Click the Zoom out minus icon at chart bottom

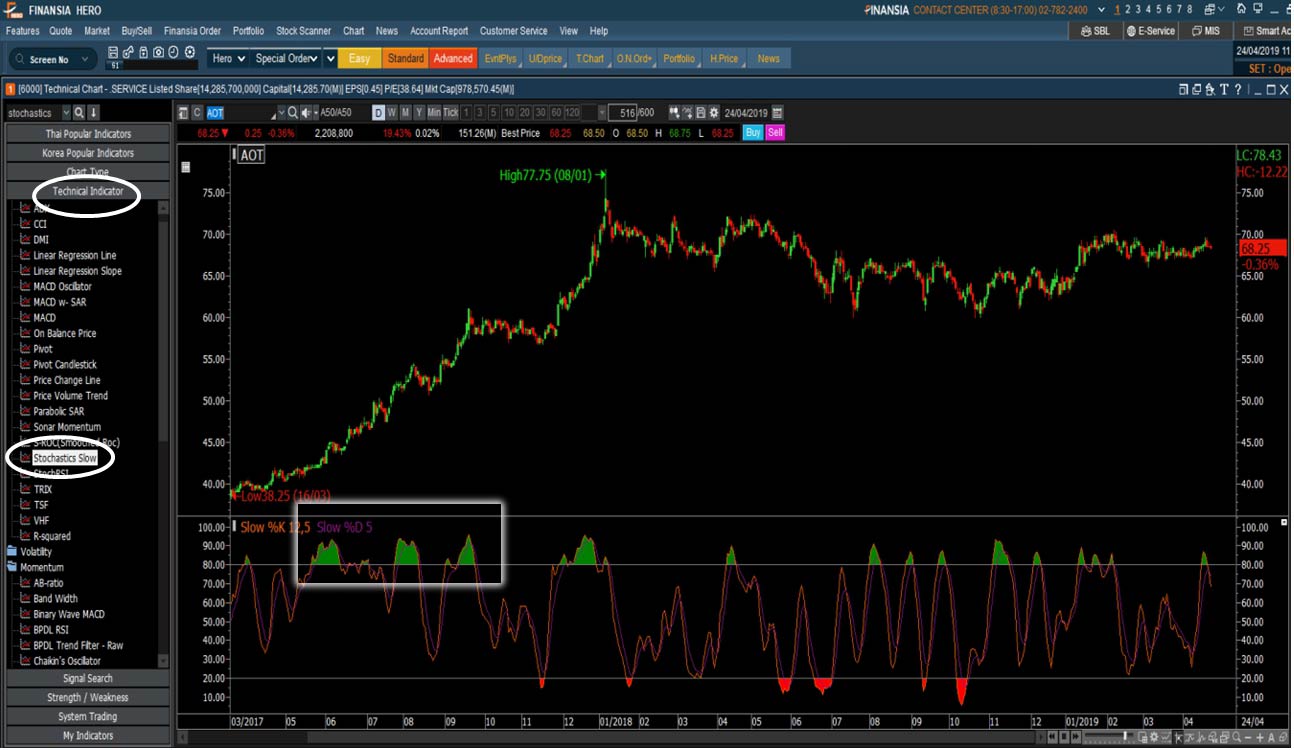pyautogui.click(x=1248, y=738)
